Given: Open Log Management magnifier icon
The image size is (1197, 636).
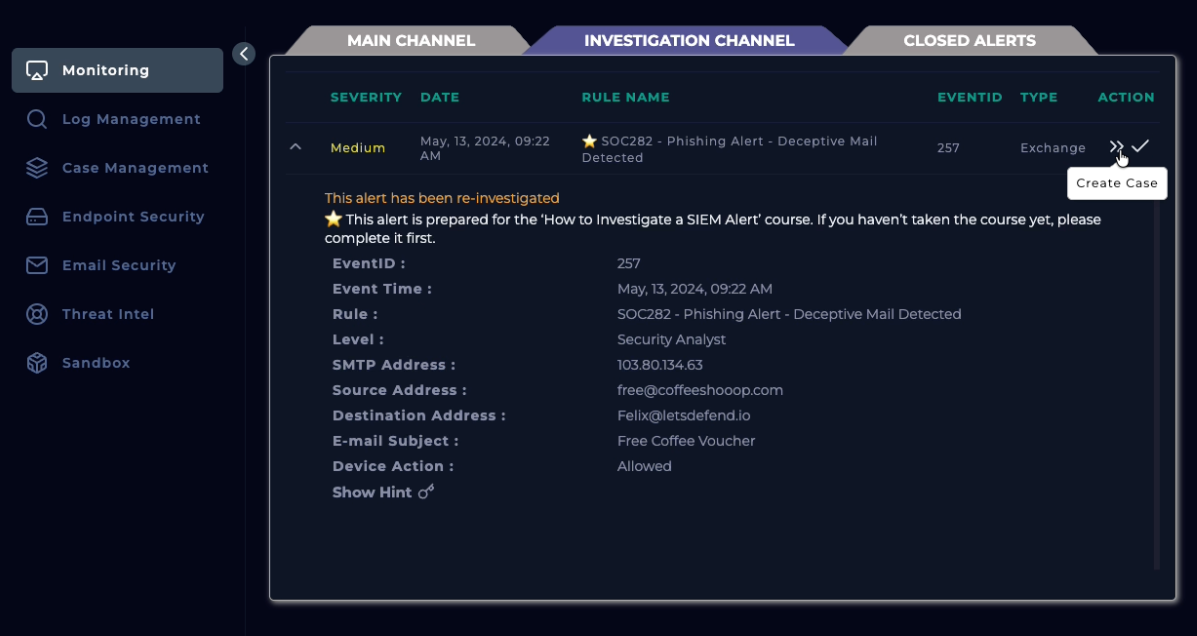Looking at the screenshot, I should tap(37, 120).
